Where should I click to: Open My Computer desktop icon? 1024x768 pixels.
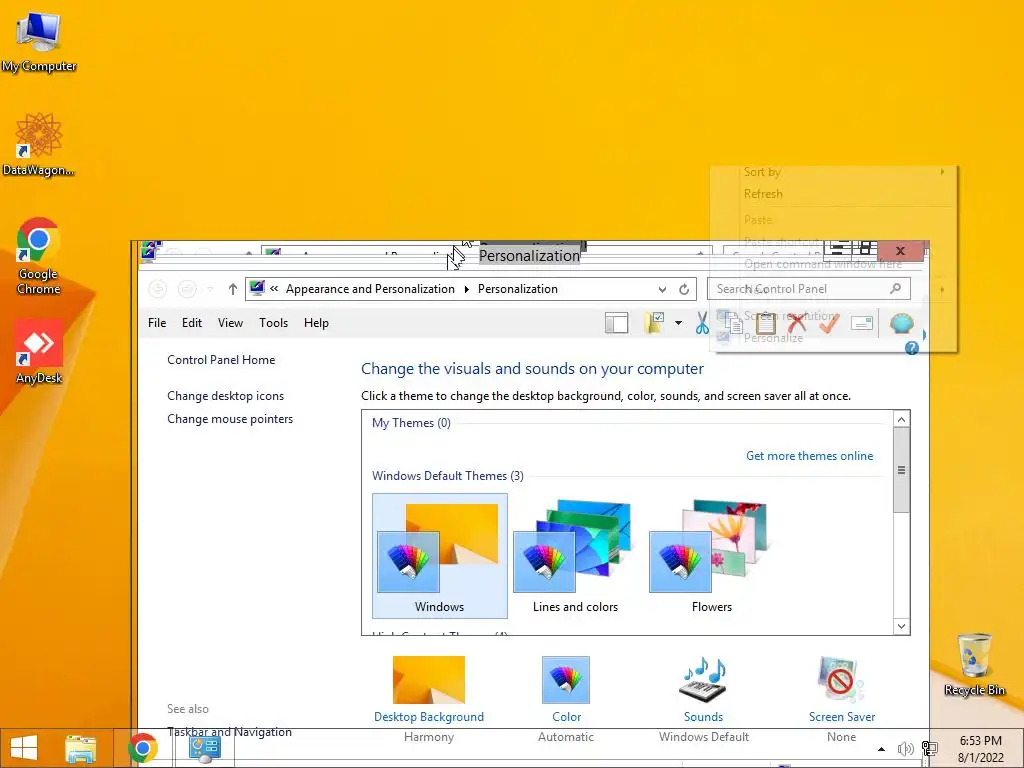[x=39, y=41]
